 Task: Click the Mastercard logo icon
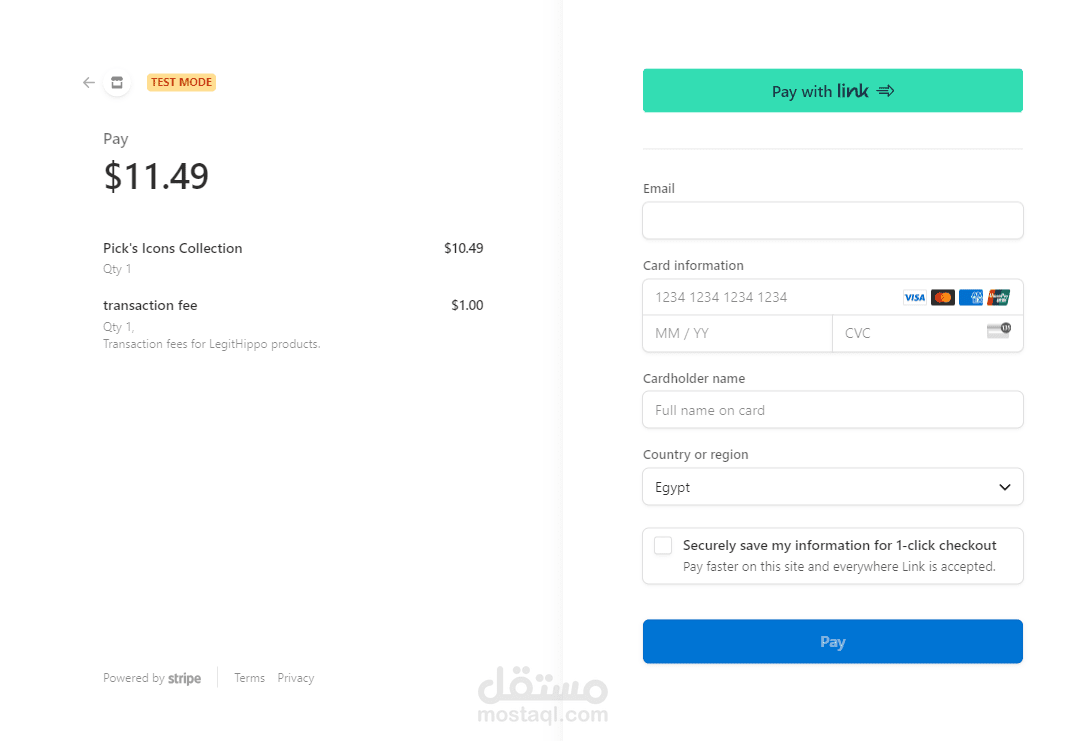coord(942,297)
